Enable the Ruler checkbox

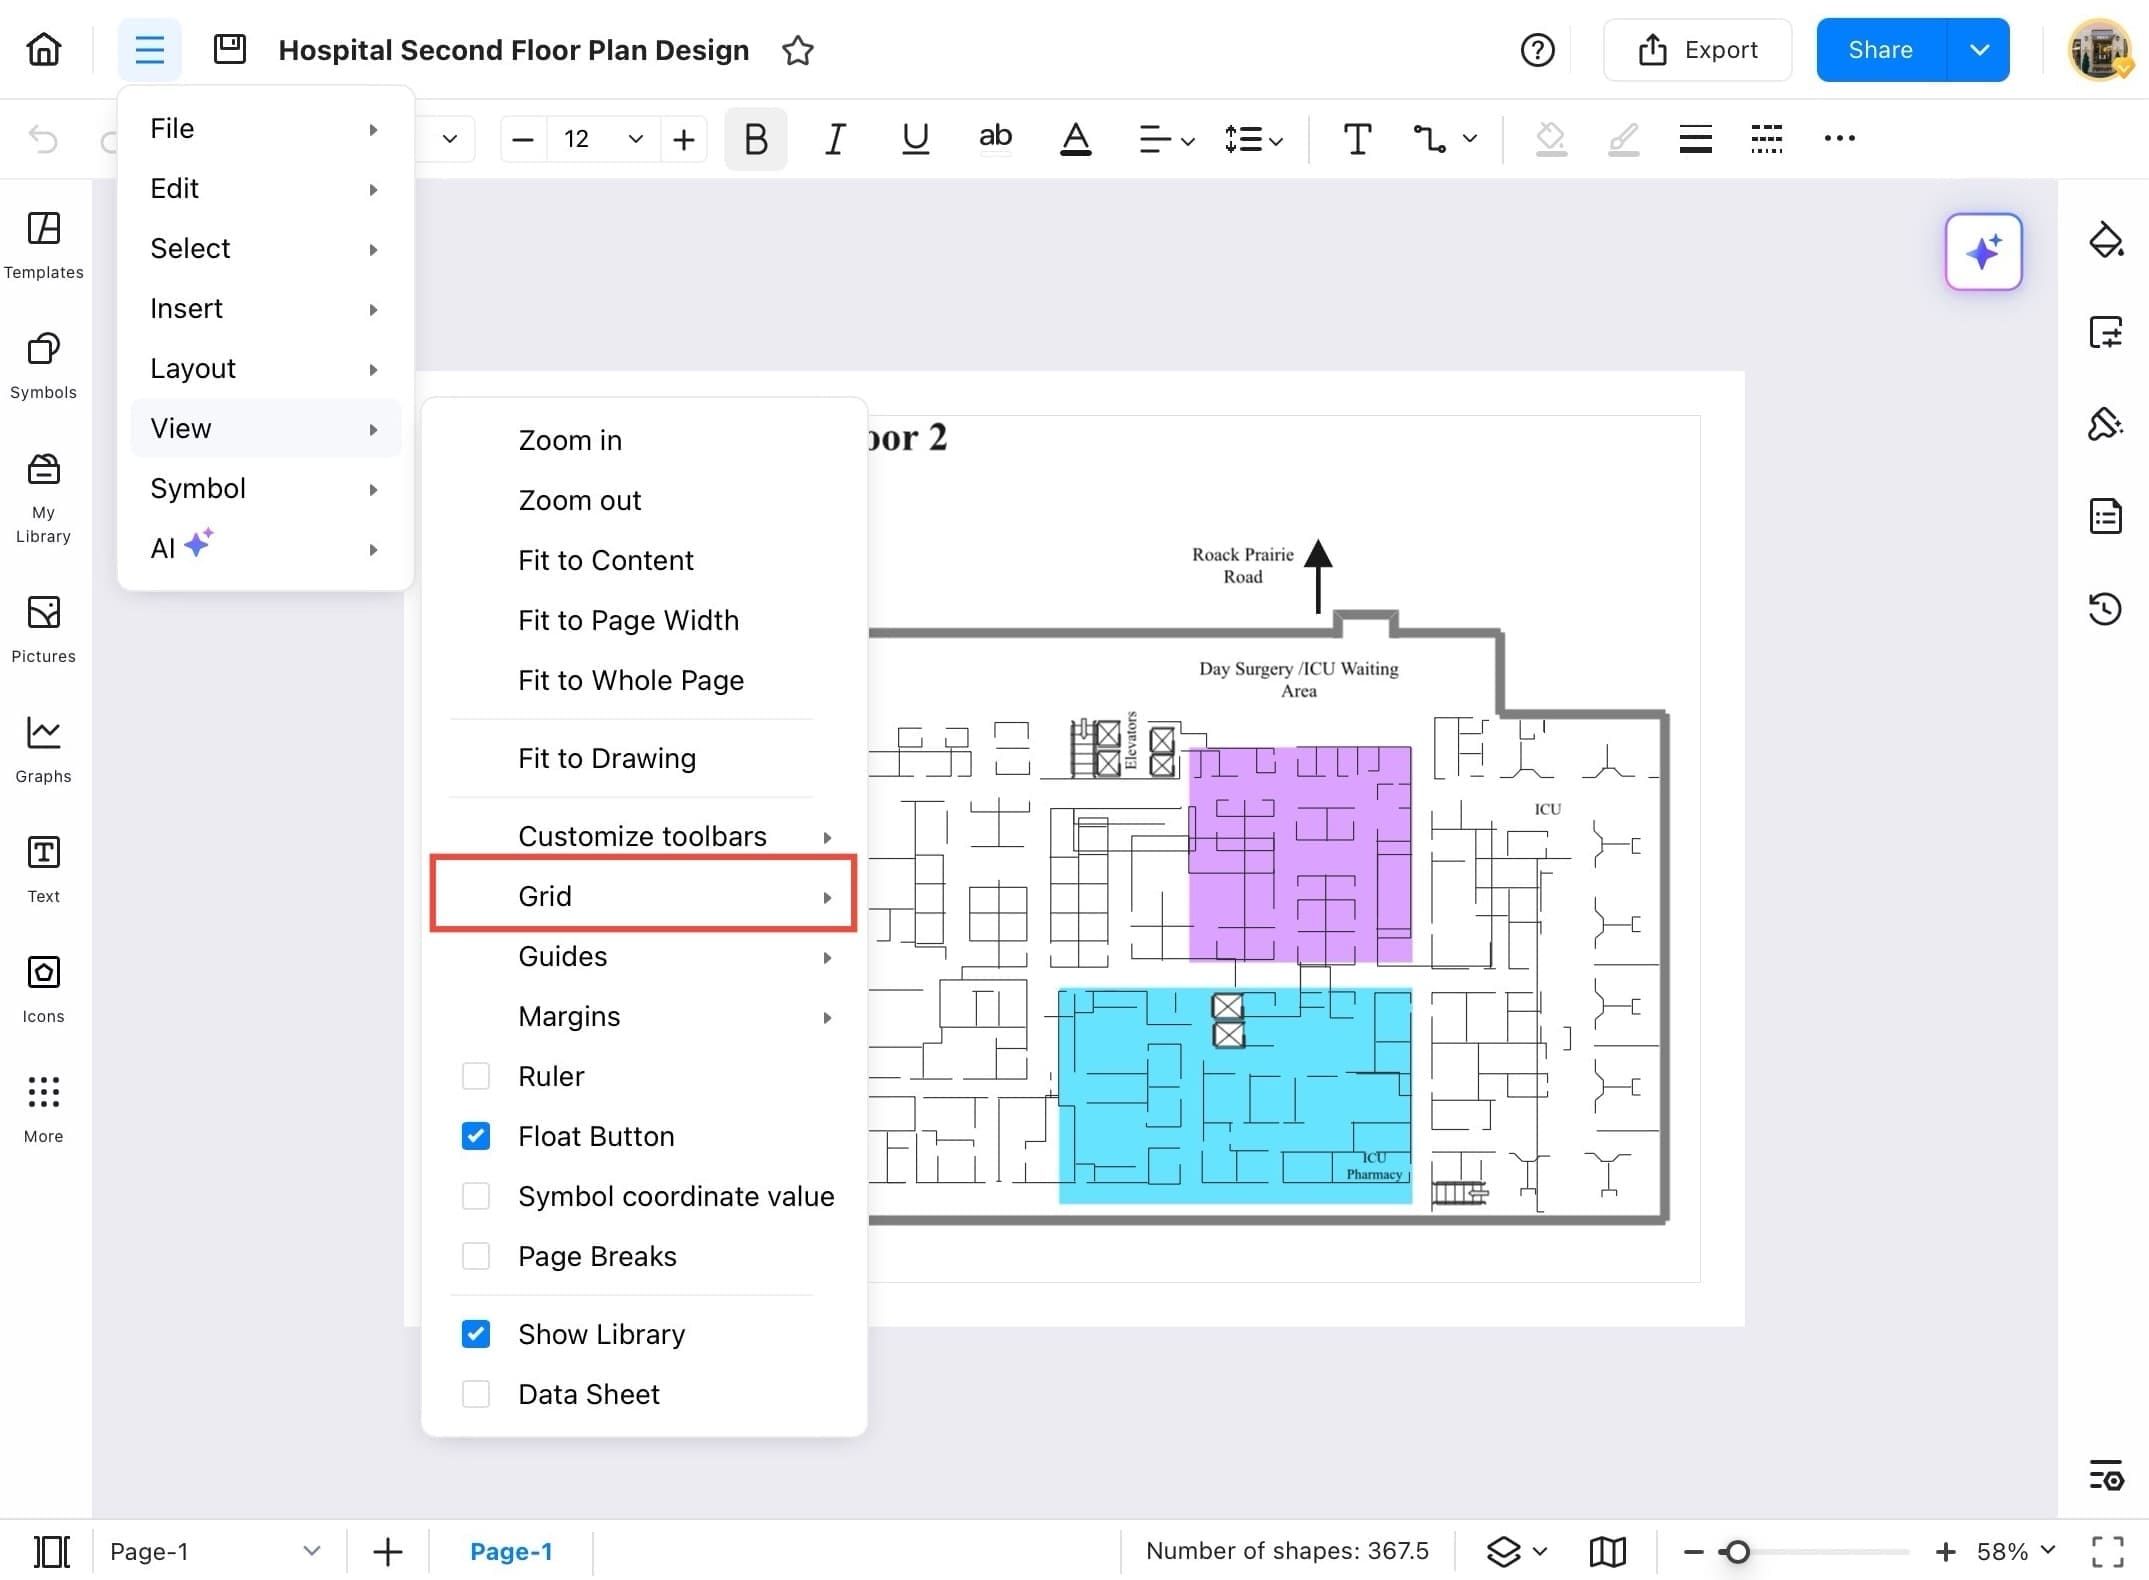pos(476,1075)
